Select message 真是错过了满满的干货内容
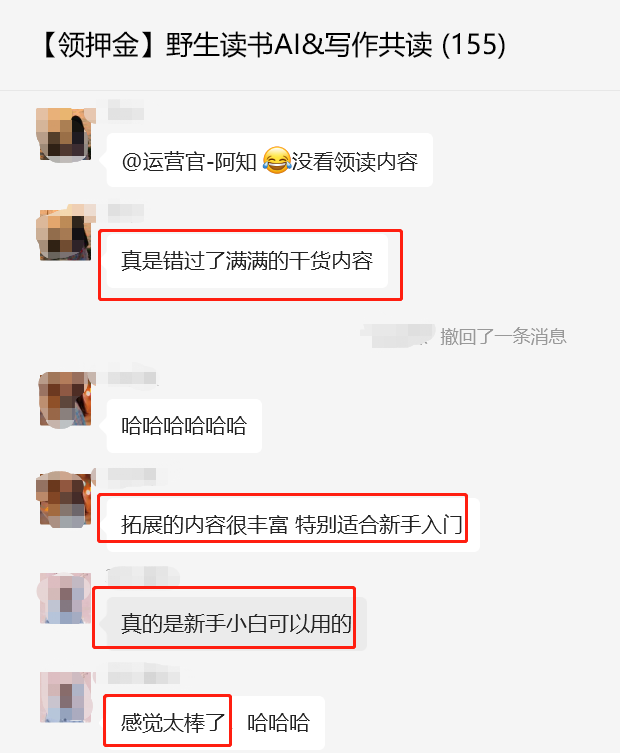Viewport: 620px width, 753px height. (247, 261)
